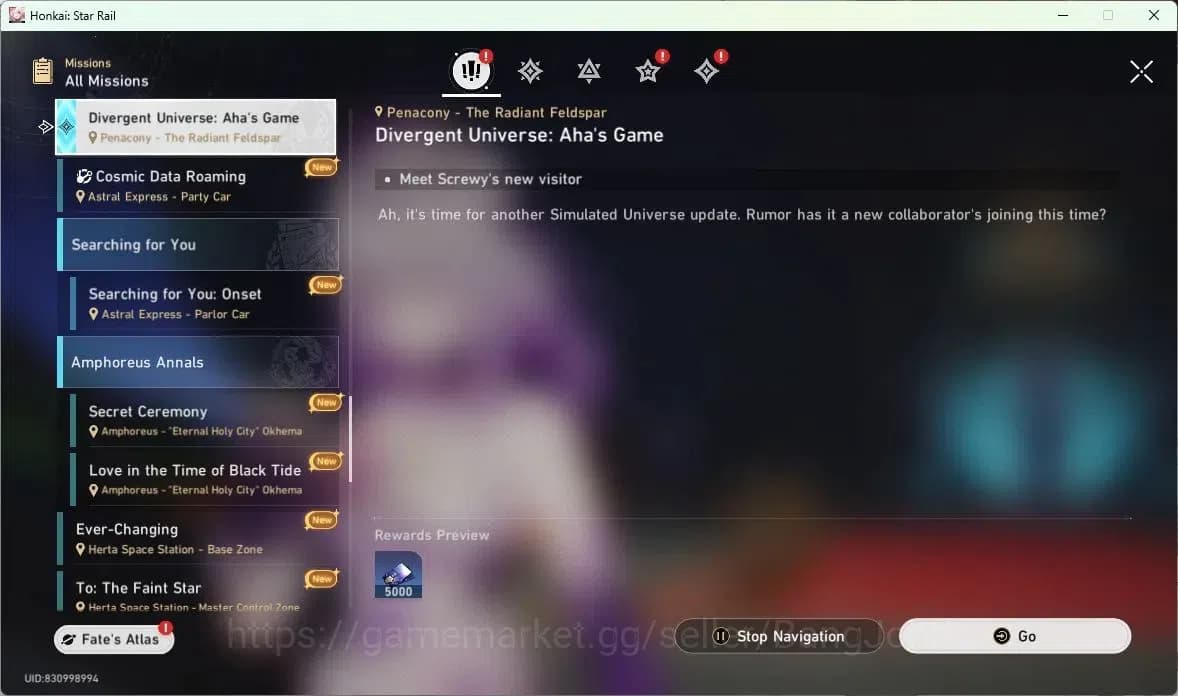Click the Honkai: Star Rail window icon
This screenshot has width=1178, height=696.
(17, 15)
